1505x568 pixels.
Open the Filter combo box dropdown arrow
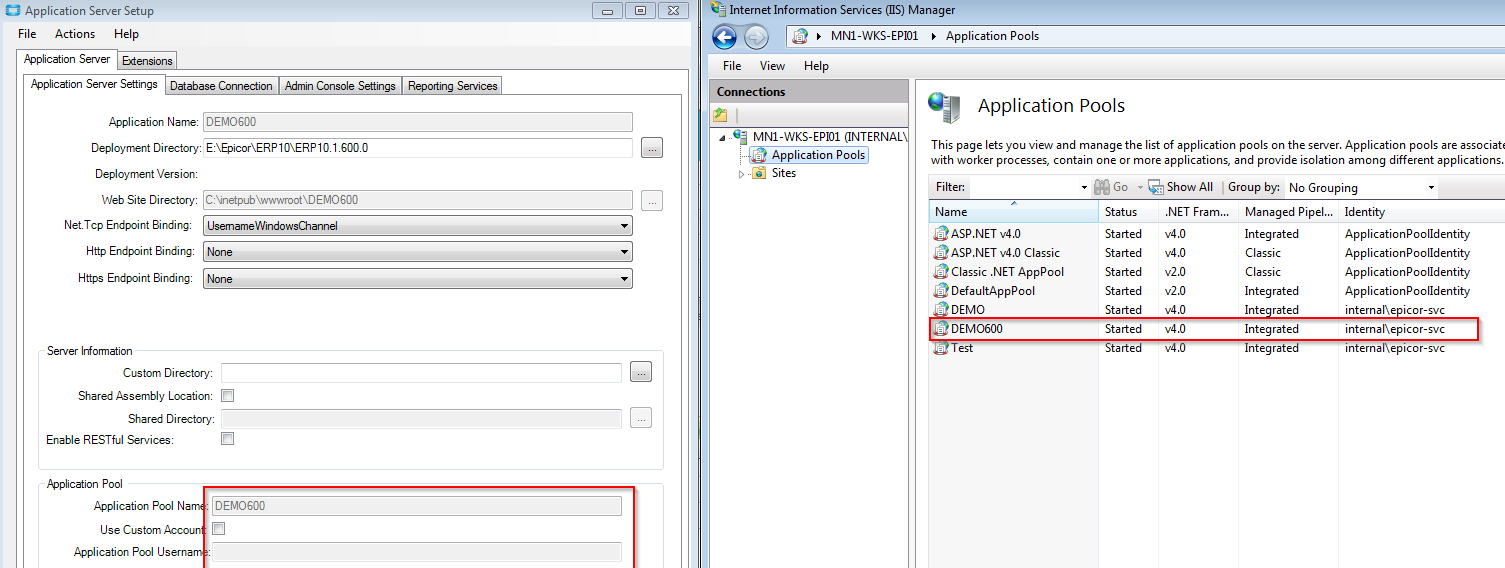pyautogui.click(x=1084, y=187)
